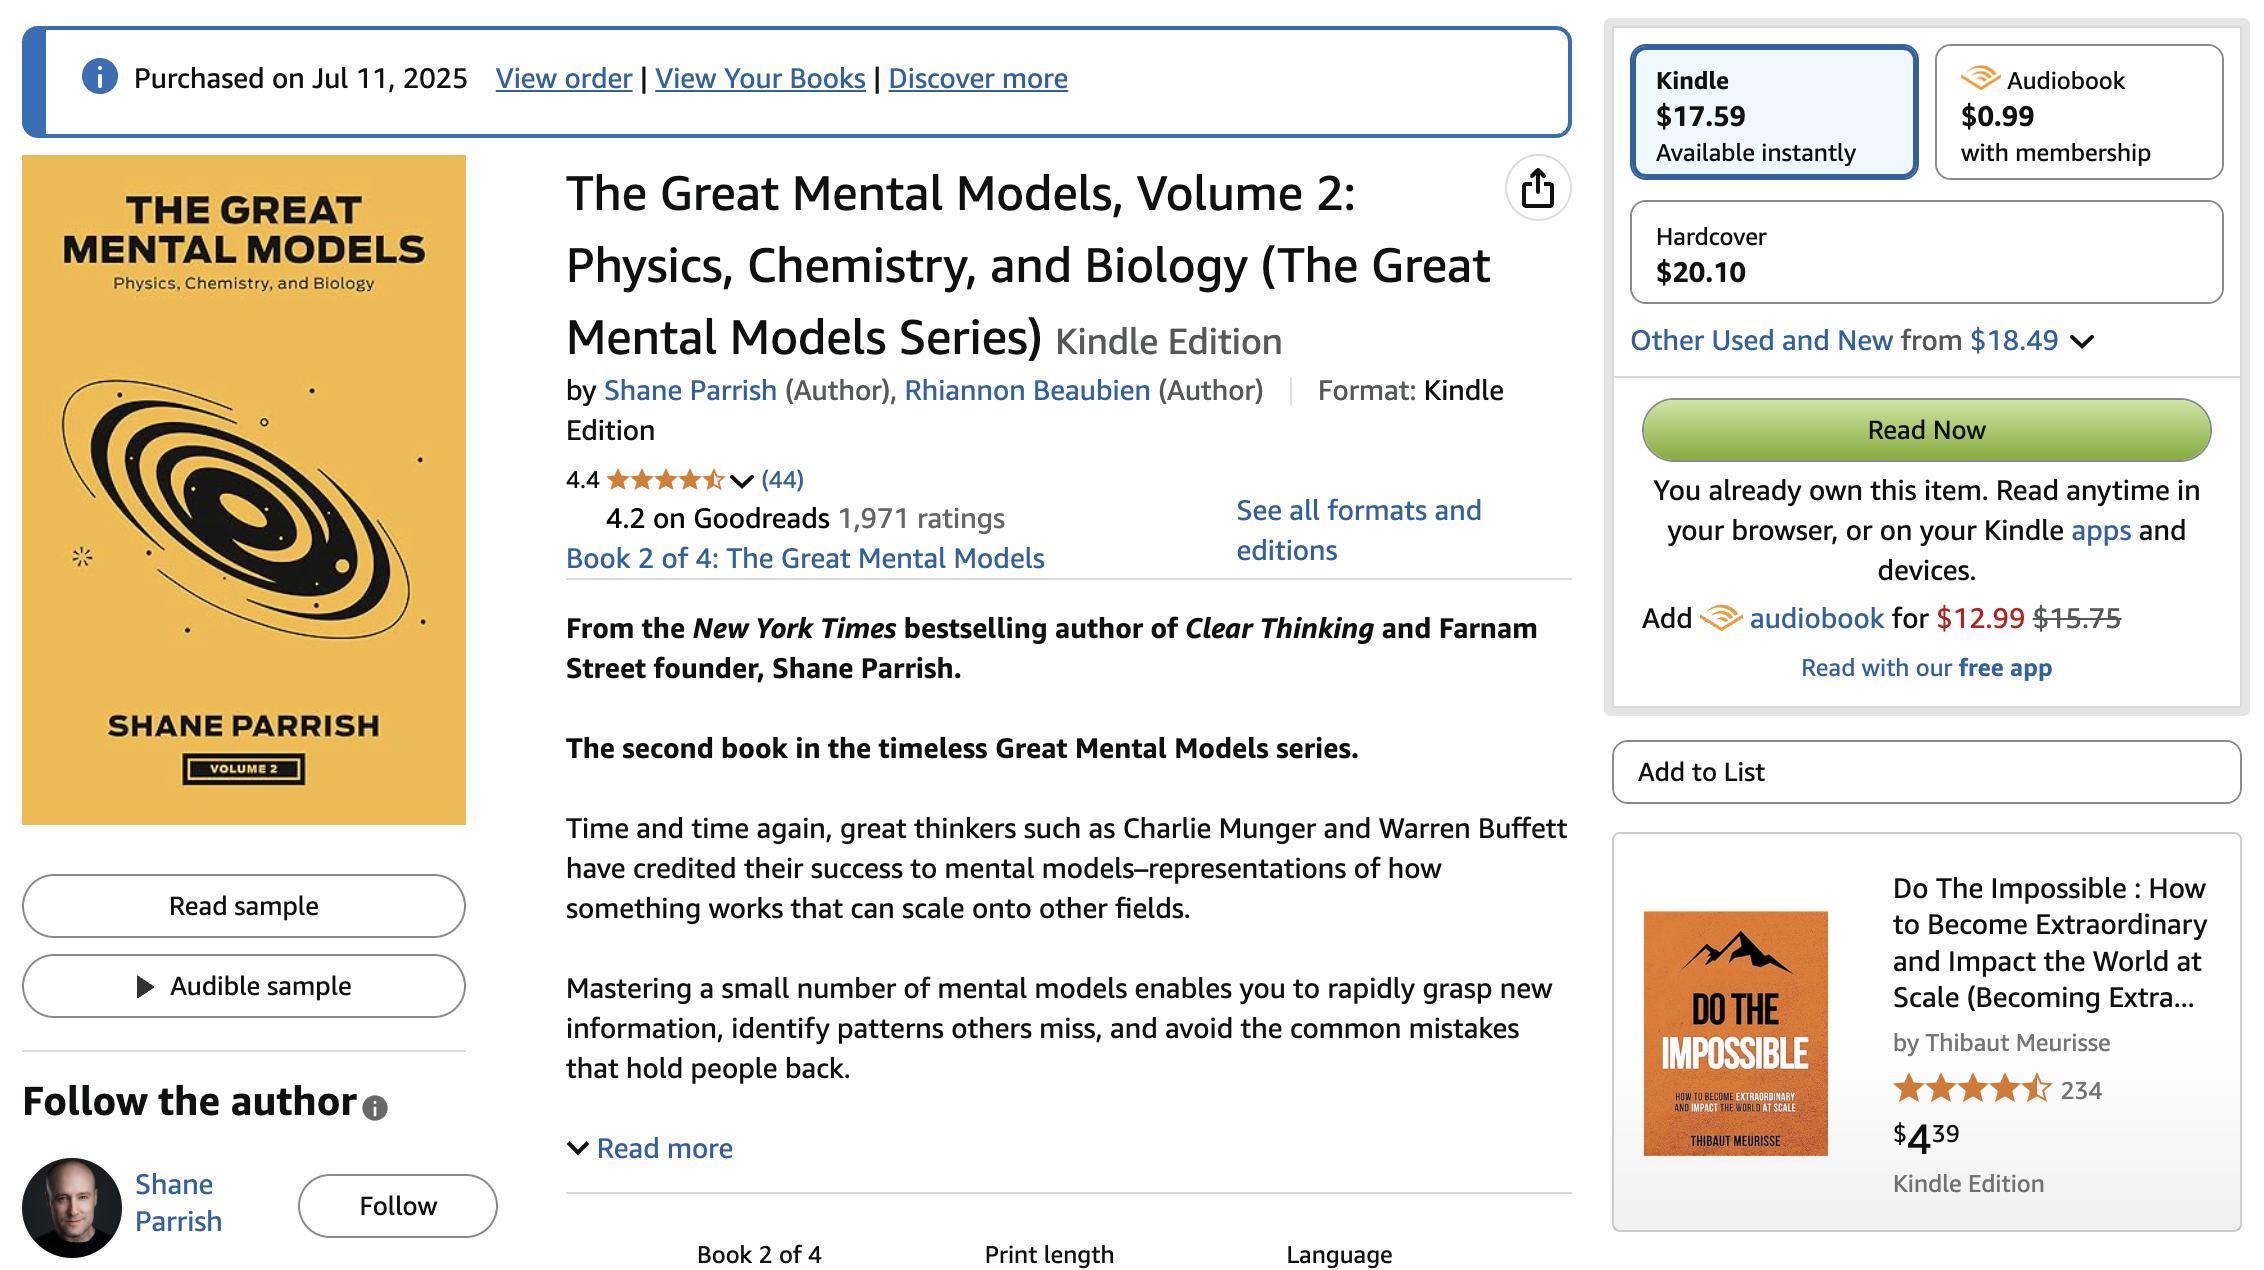This screenshot has height=1270, width=2264.
Task: Expand the 4.4 star rating dropdown arrow
Action: pyautogui.click(x=742, y=481)
